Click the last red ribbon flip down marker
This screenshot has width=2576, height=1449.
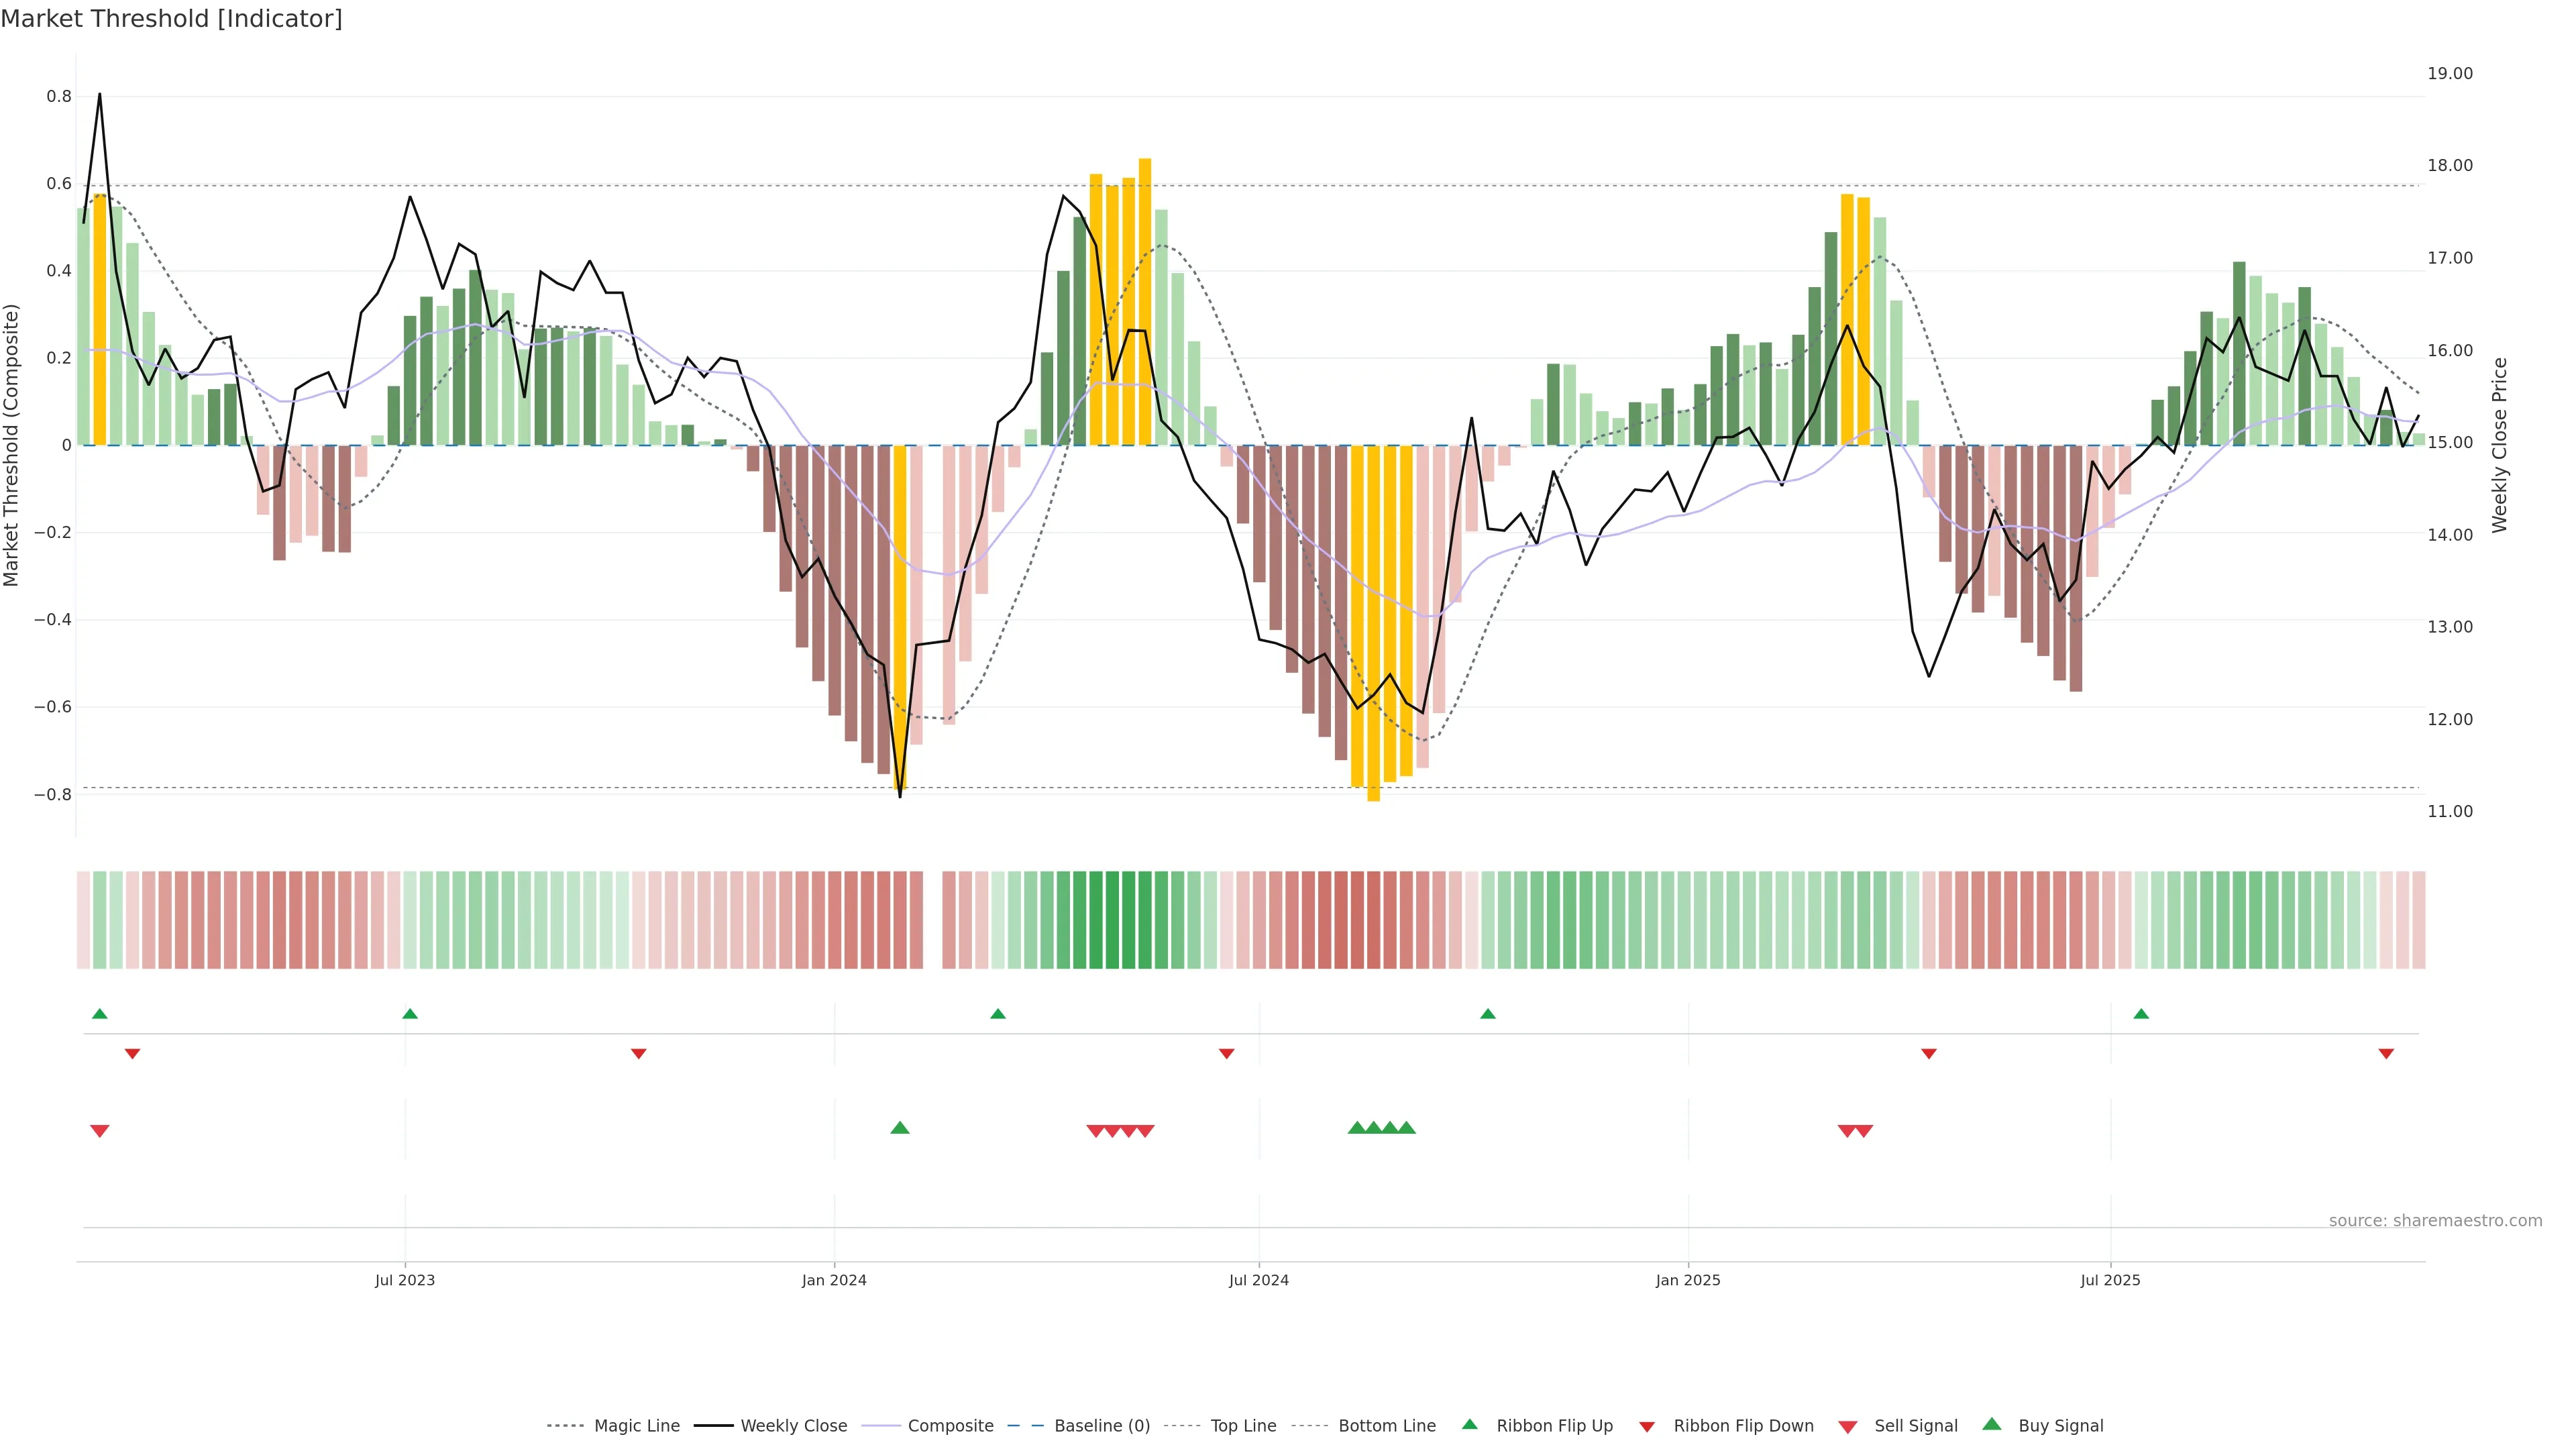point(2386,1054)
